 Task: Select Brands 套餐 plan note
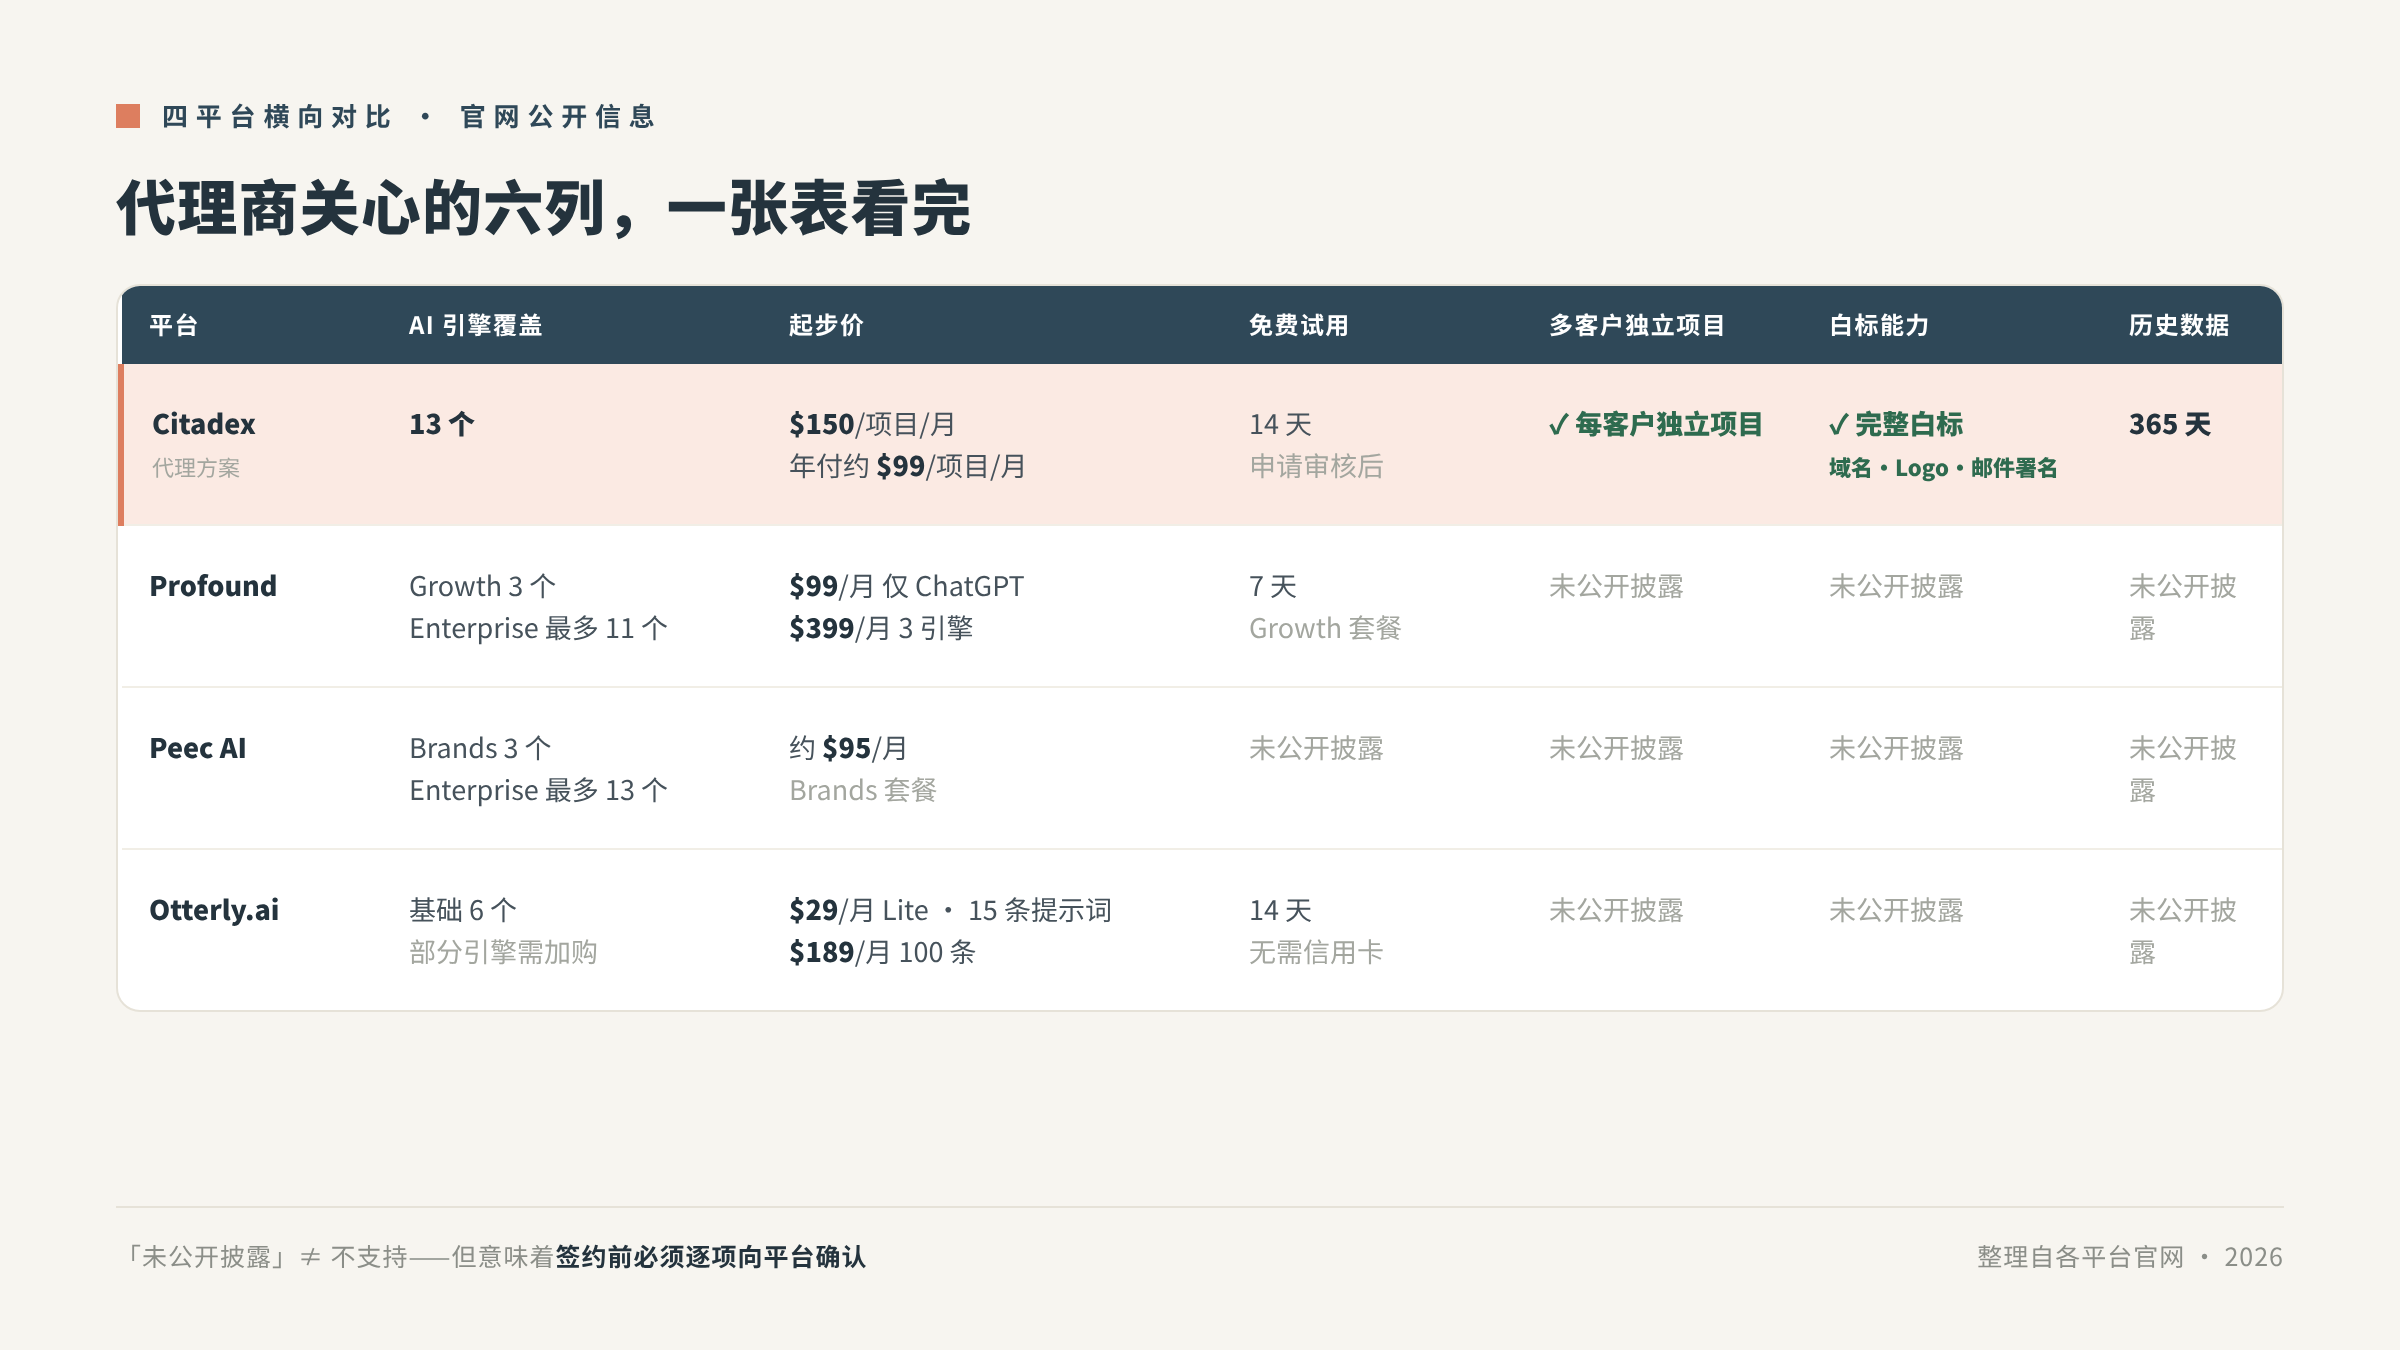[863, 790]
